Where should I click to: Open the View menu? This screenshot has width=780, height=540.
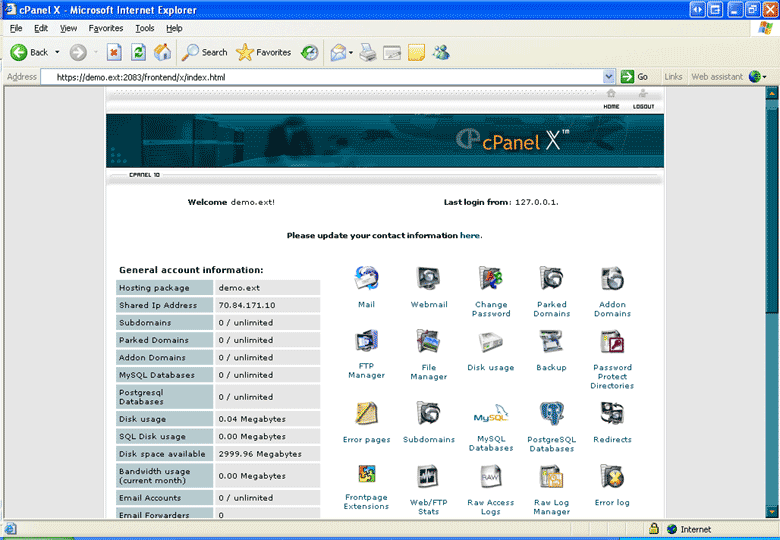click(x=68, y=28)
